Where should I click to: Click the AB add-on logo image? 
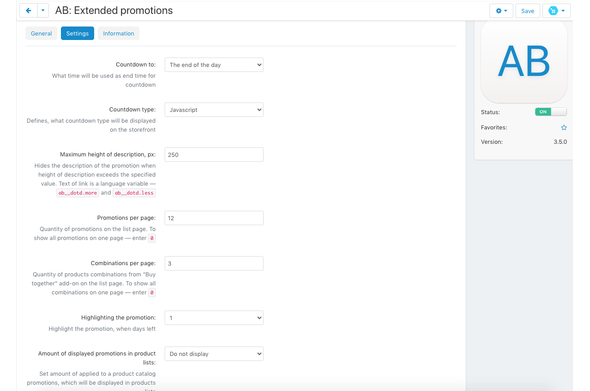524,61
